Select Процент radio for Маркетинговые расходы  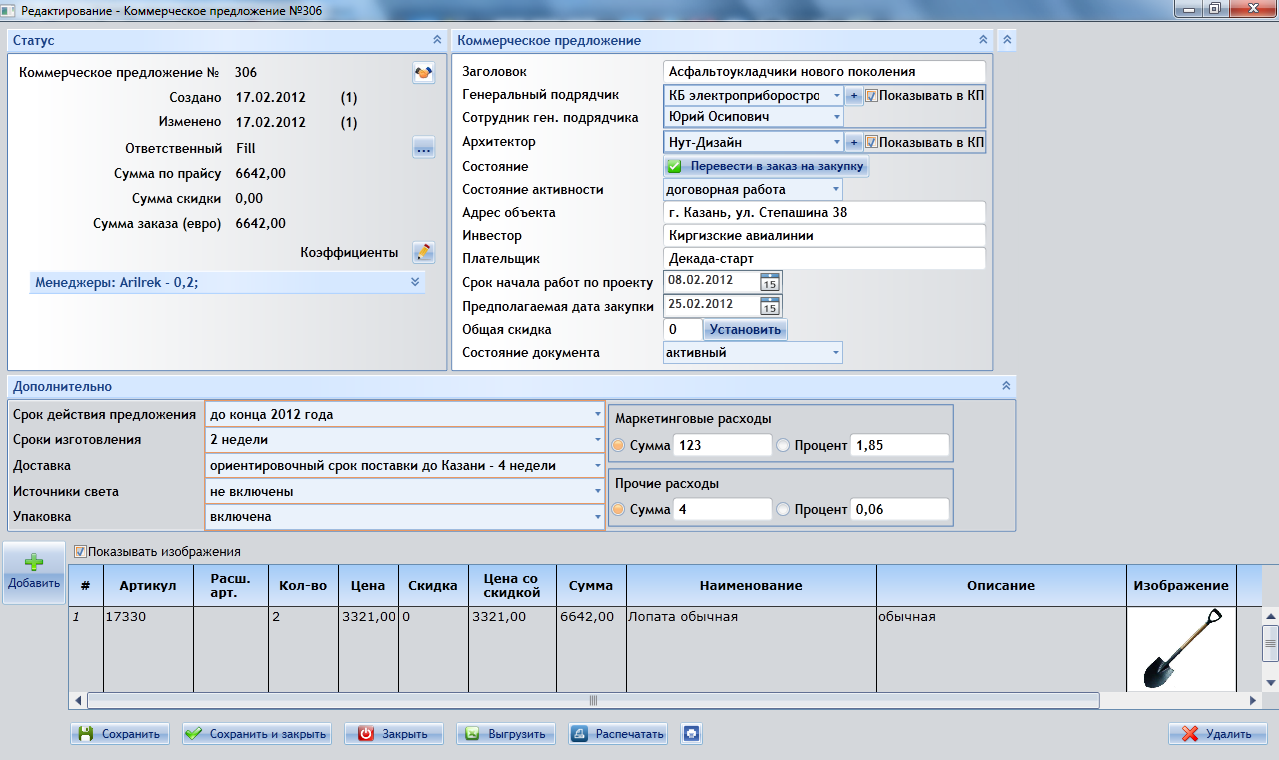pos(783,446)
